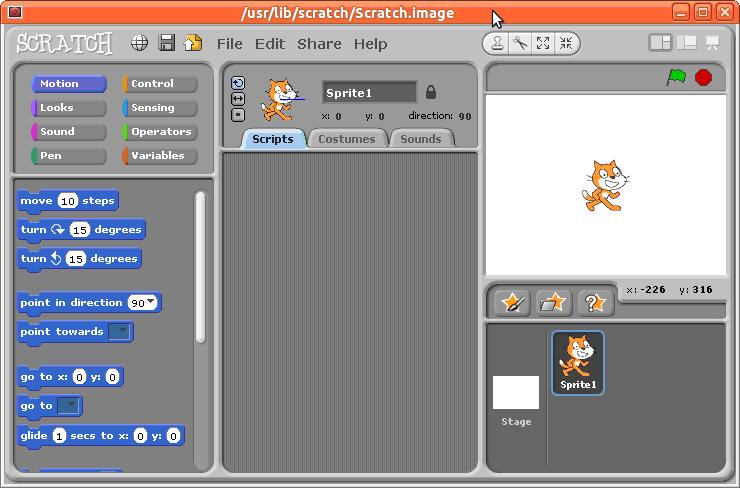Click the red stop sign

pos(703,77)
